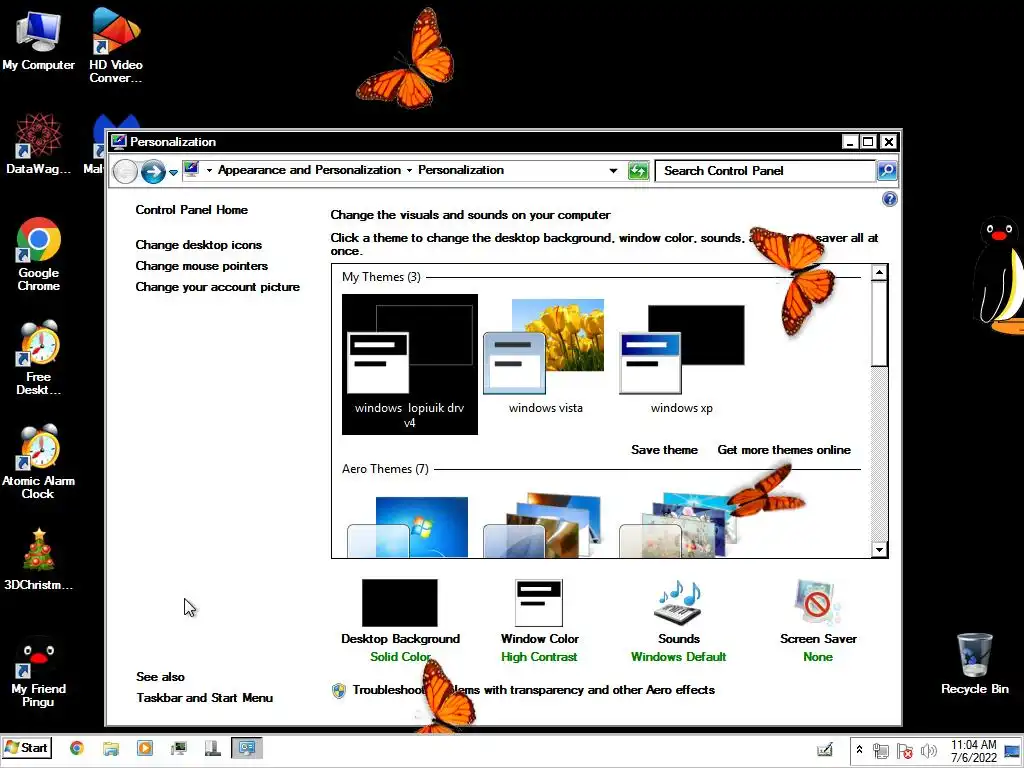Select the third Aero theme thumbnail

point(681,526)
